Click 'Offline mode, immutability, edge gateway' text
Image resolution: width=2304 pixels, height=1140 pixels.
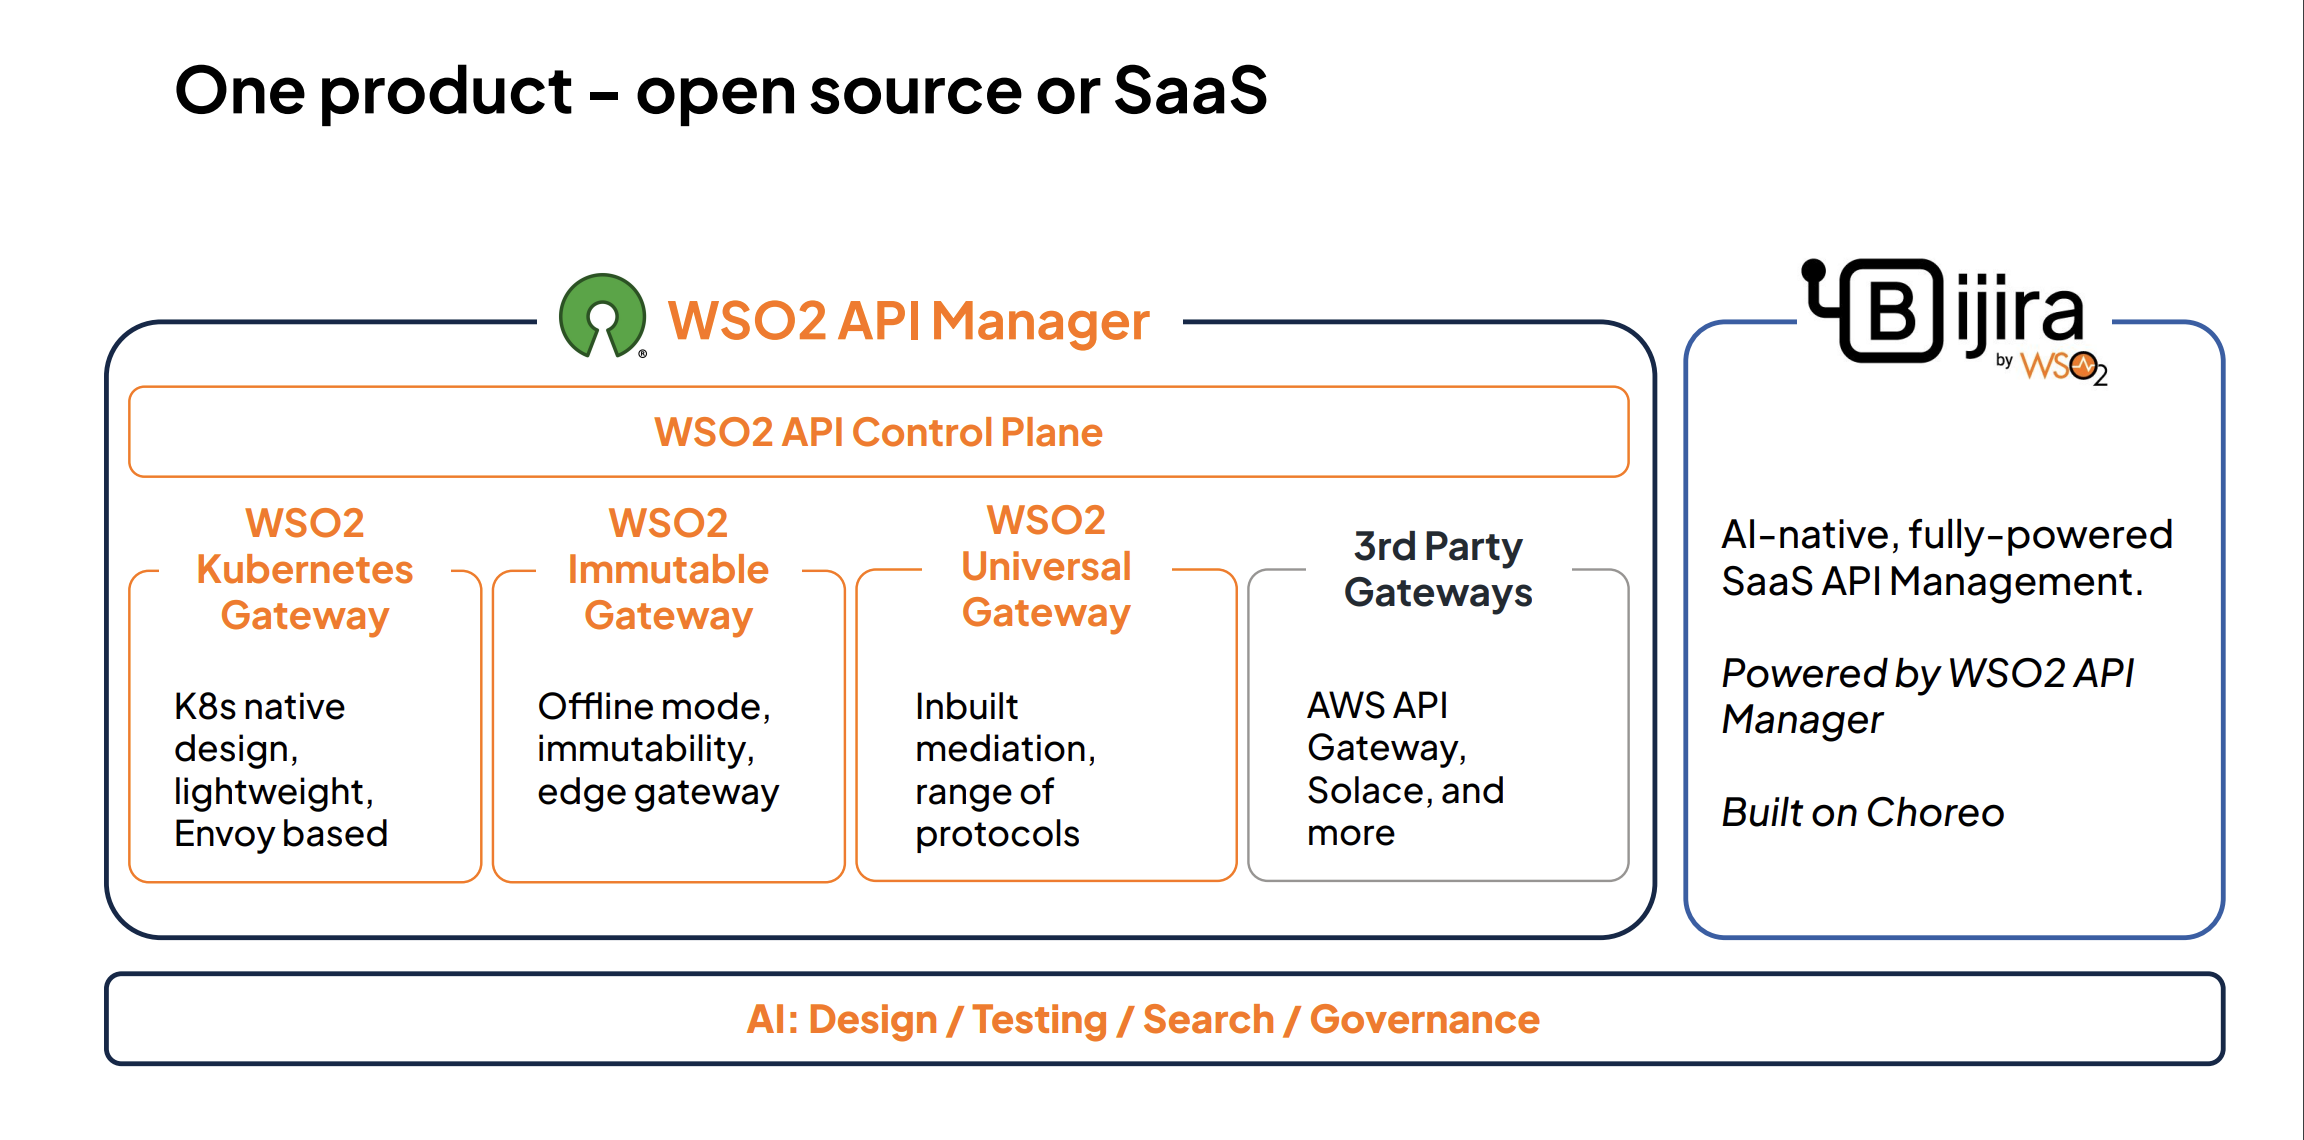click(658, 749)
